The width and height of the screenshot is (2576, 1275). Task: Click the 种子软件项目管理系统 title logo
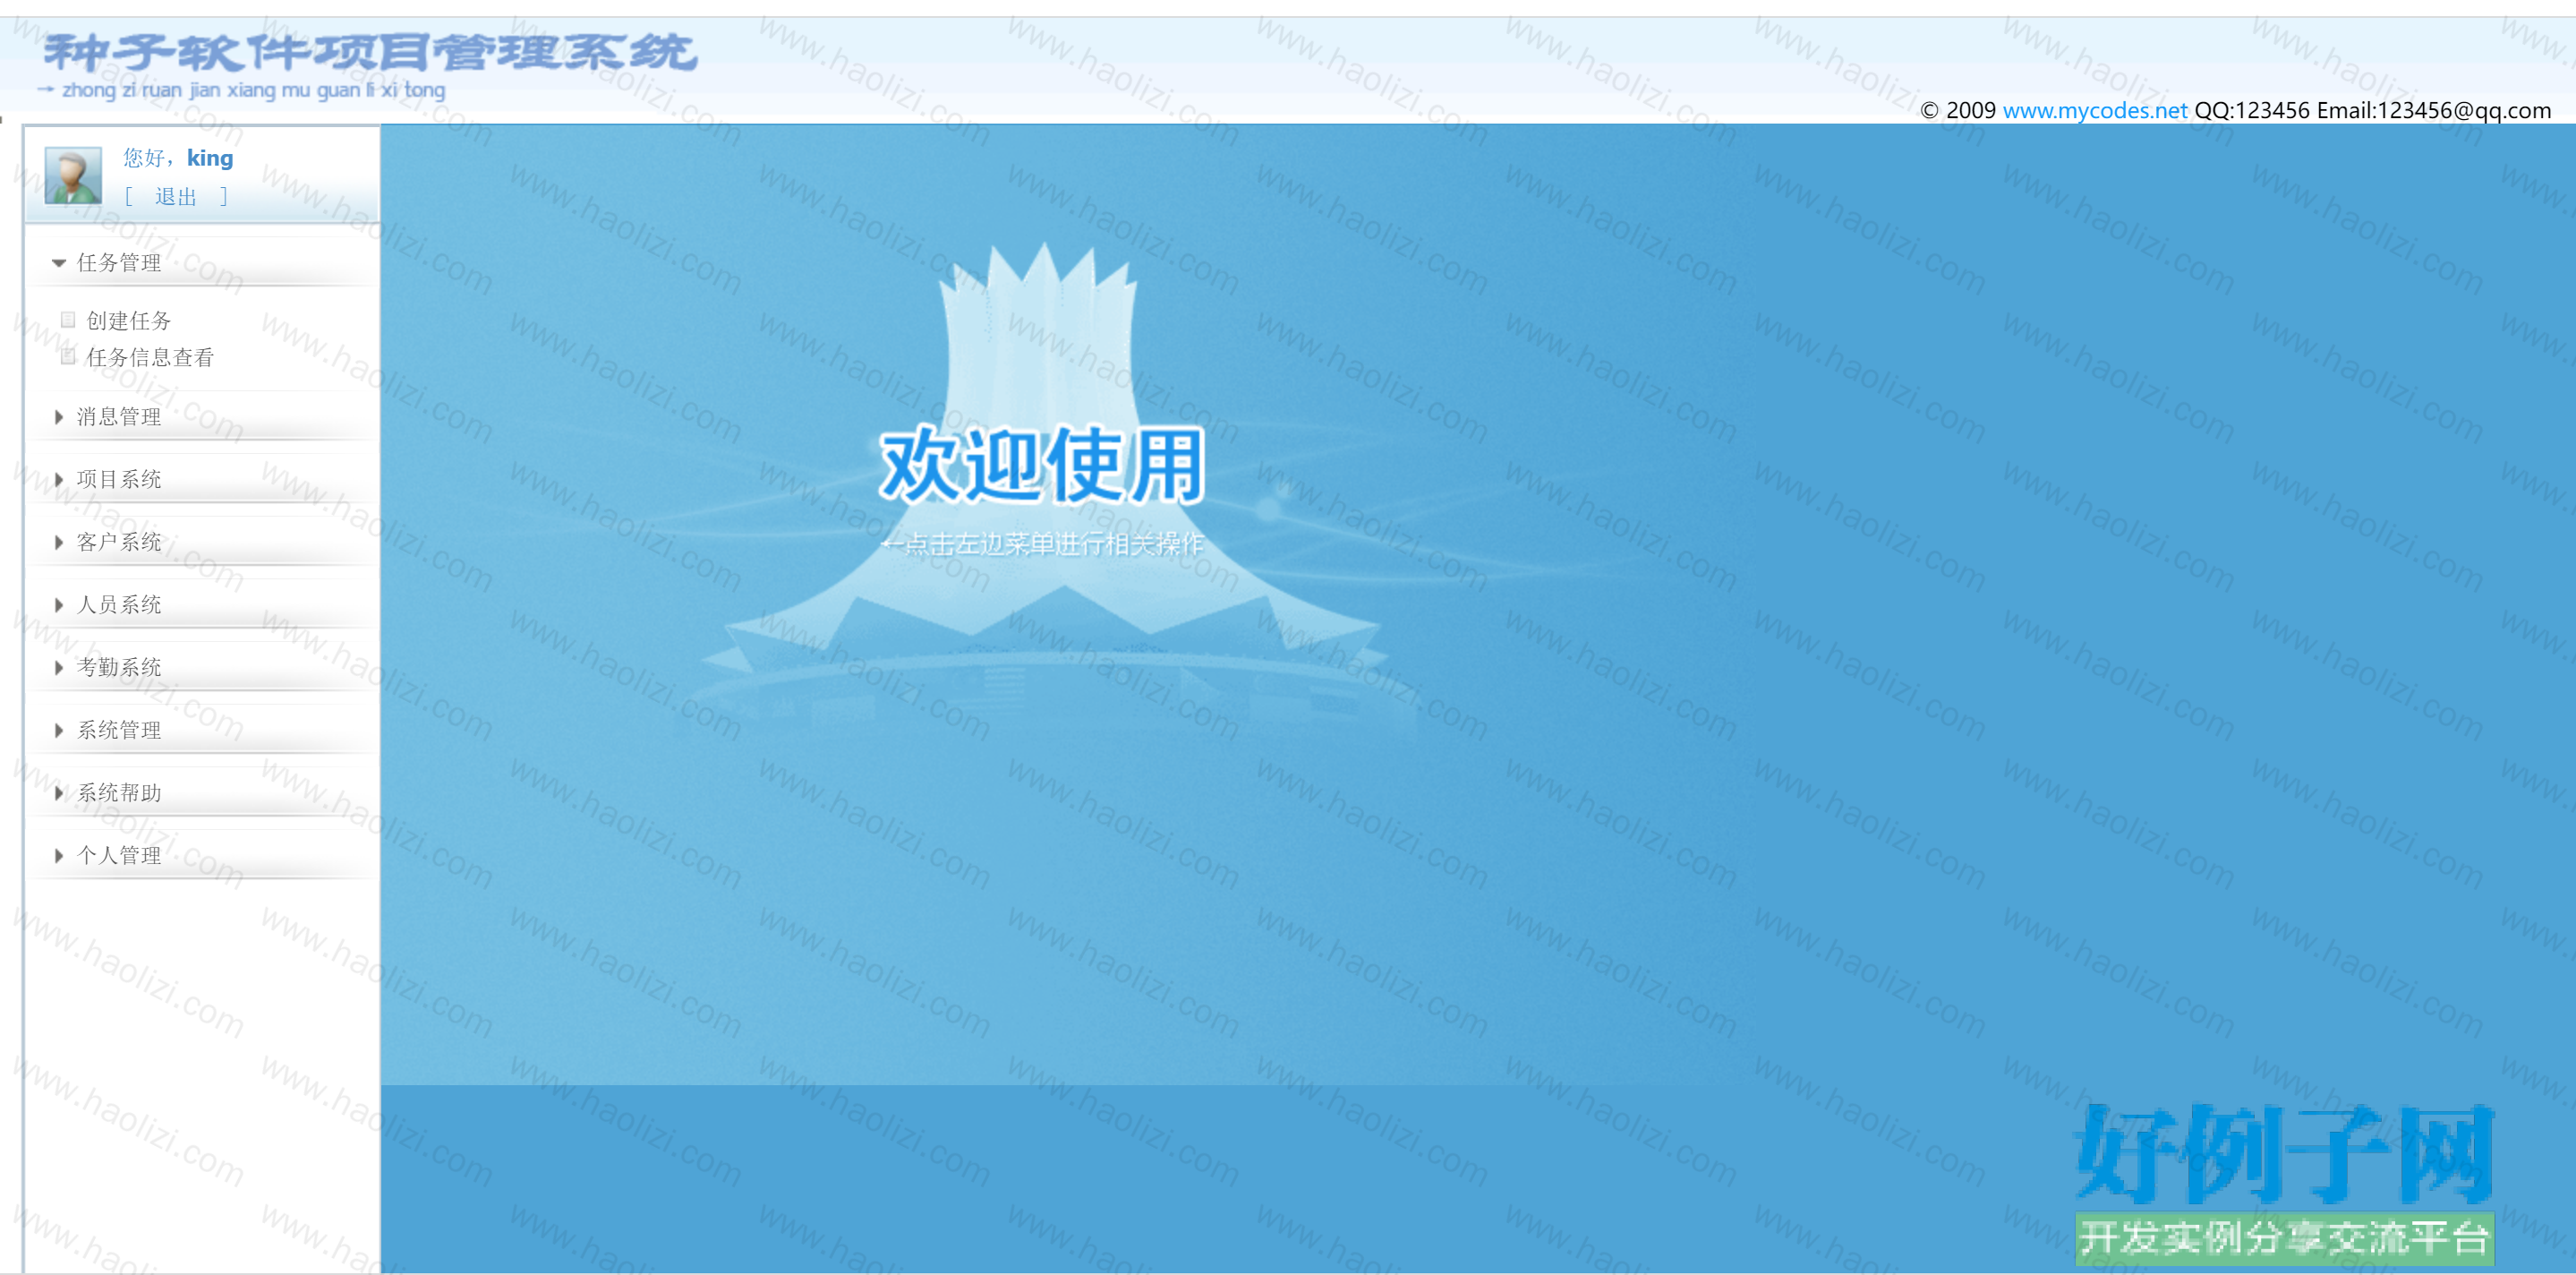pyautogui.click(x=369, y=53)
